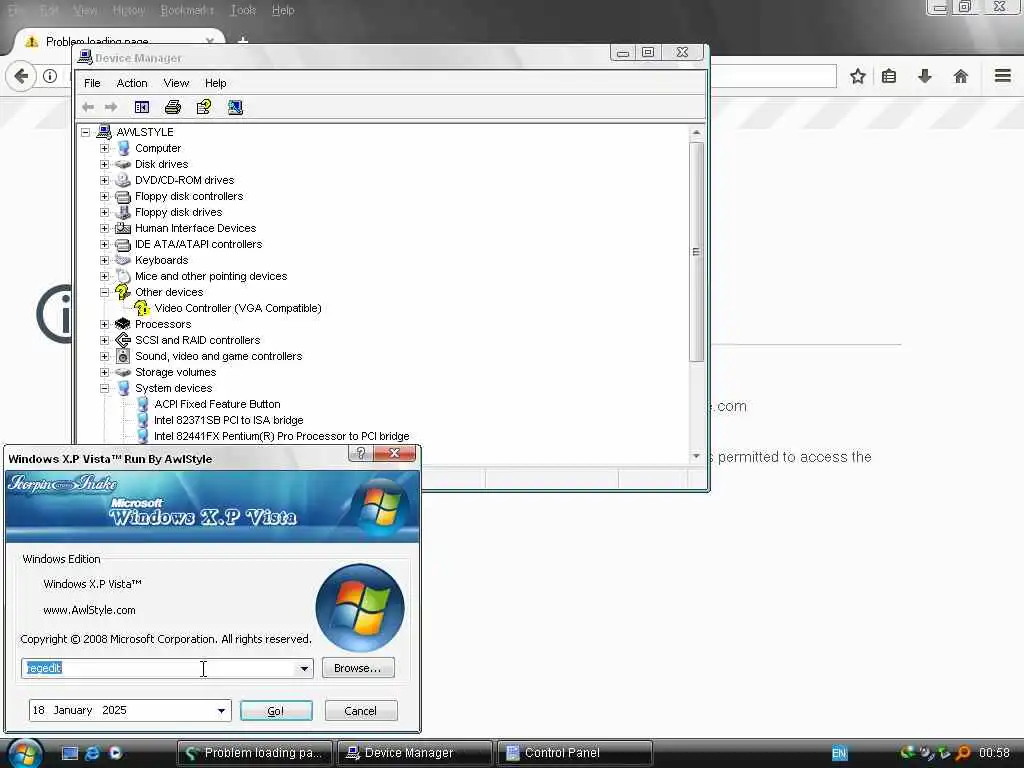Expand the IDE ATA/ATAPI controllers category

click(104, 244)
